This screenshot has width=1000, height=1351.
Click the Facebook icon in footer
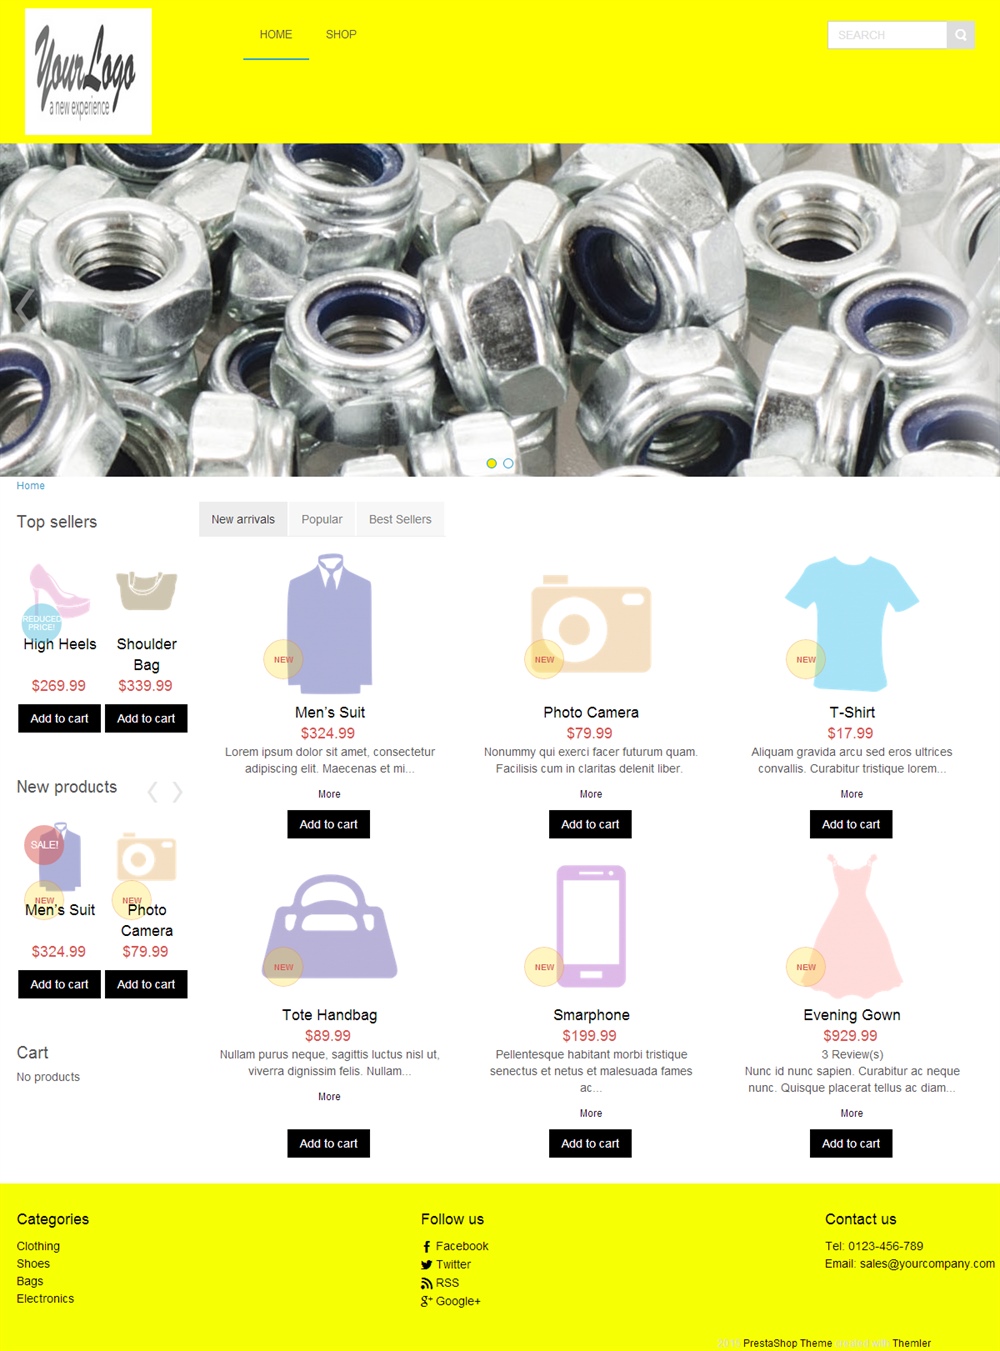426,1247
